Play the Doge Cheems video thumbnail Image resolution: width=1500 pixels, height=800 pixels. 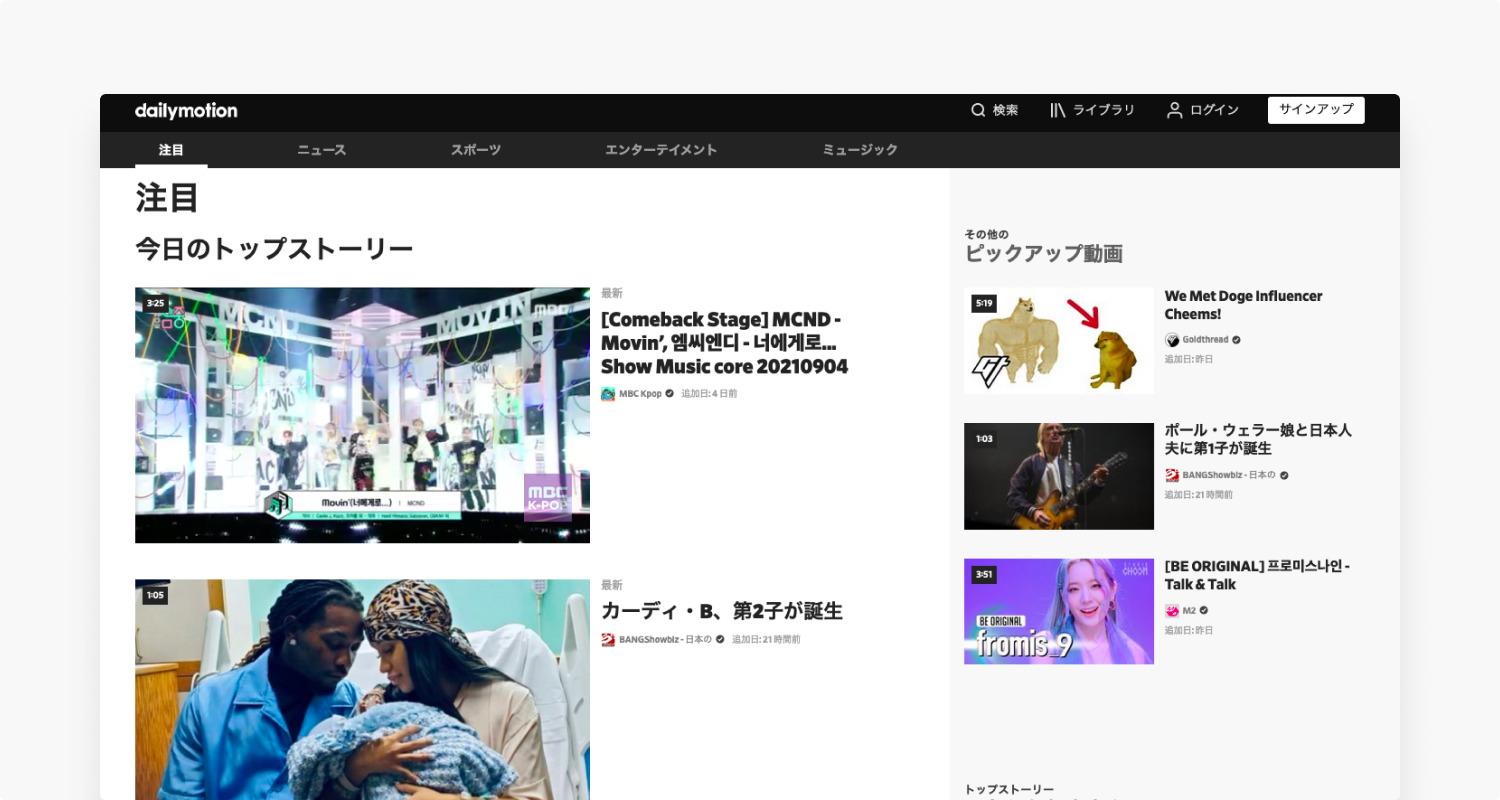(x=1059, y=341)
